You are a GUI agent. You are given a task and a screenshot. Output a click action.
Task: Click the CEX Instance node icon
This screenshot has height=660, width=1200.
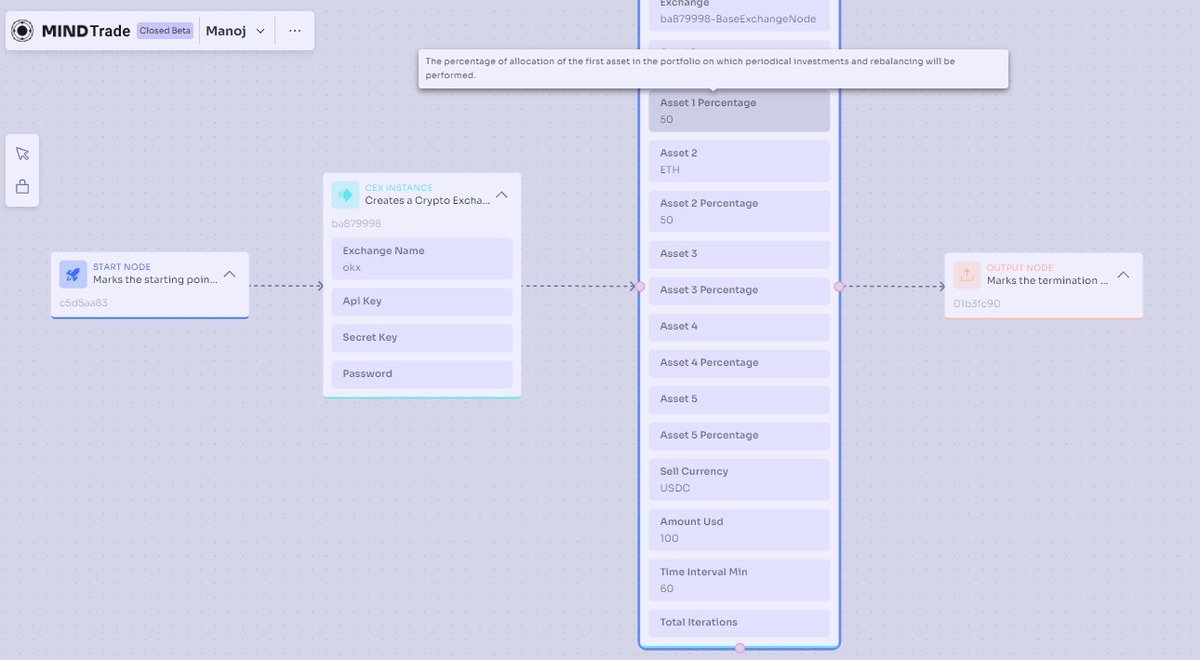345,195
